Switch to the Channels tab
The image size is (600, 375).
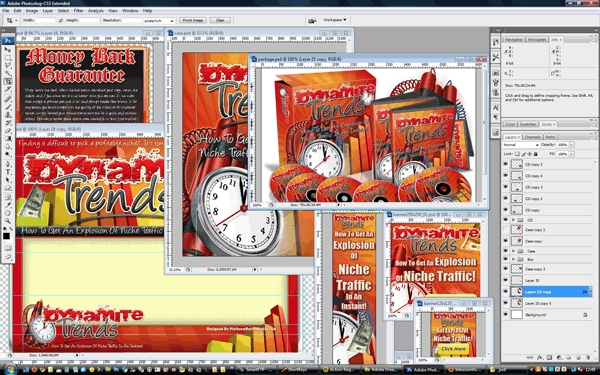(x=532, y=137)
